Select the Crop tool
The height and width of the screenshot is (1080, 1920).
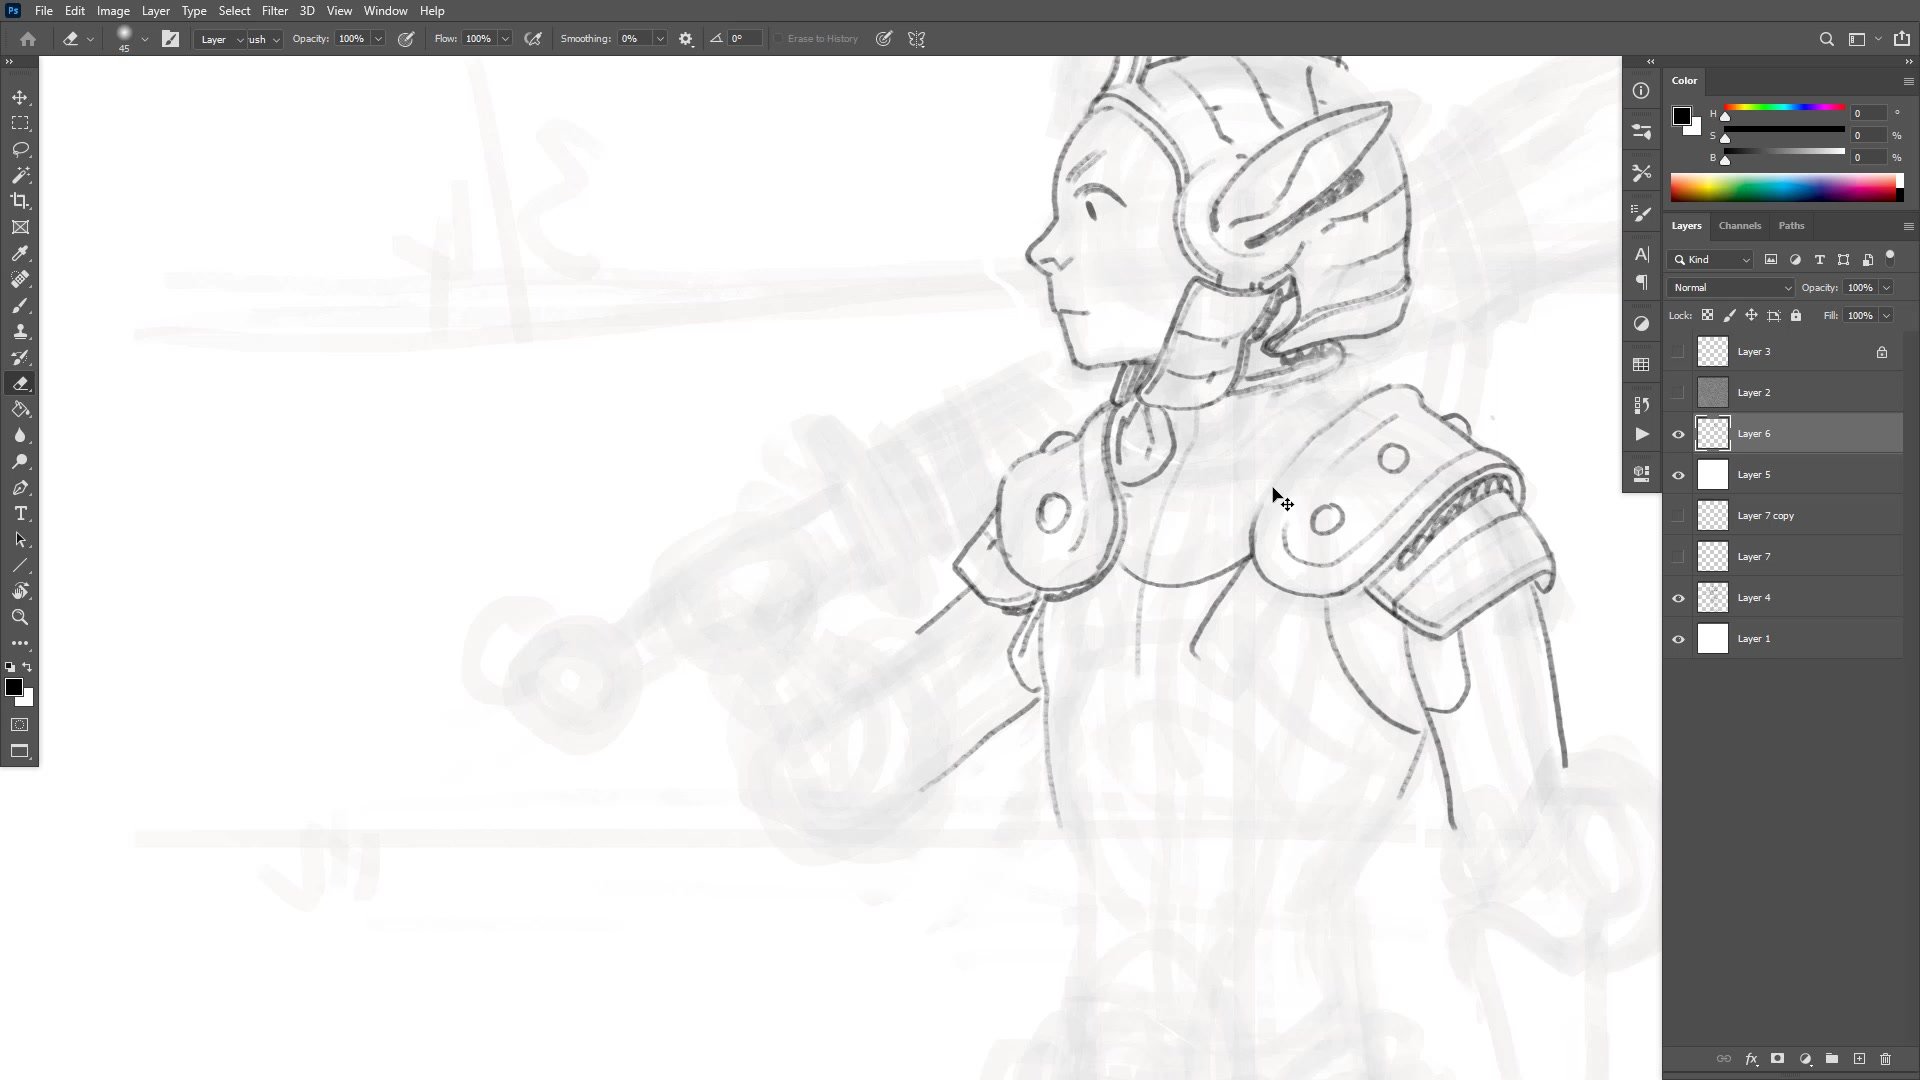point(20,201)
